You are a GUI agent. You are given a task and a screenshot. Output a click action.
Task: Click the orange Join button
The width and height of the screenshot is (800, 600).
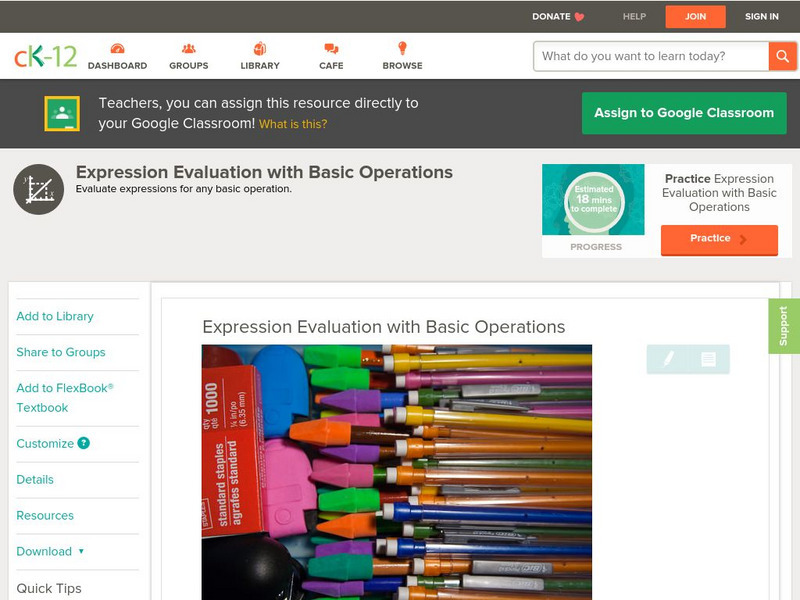coord(695,16)
